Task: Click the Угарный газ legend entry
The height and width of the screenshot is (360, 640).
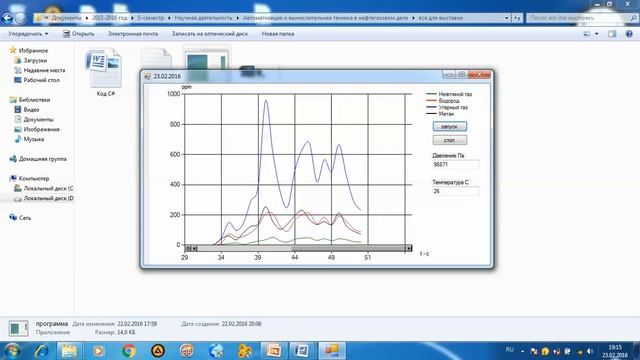Action: [x=447, y=107]
